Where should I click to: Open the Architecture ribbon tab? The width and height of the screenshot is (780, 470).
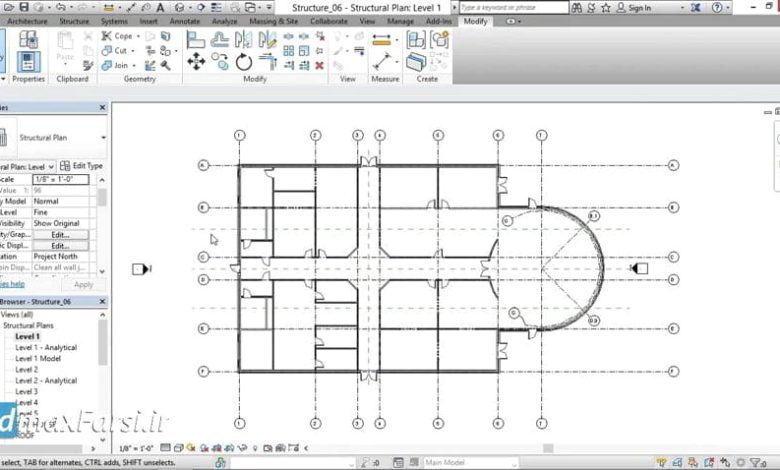click(x=27, y=21)
